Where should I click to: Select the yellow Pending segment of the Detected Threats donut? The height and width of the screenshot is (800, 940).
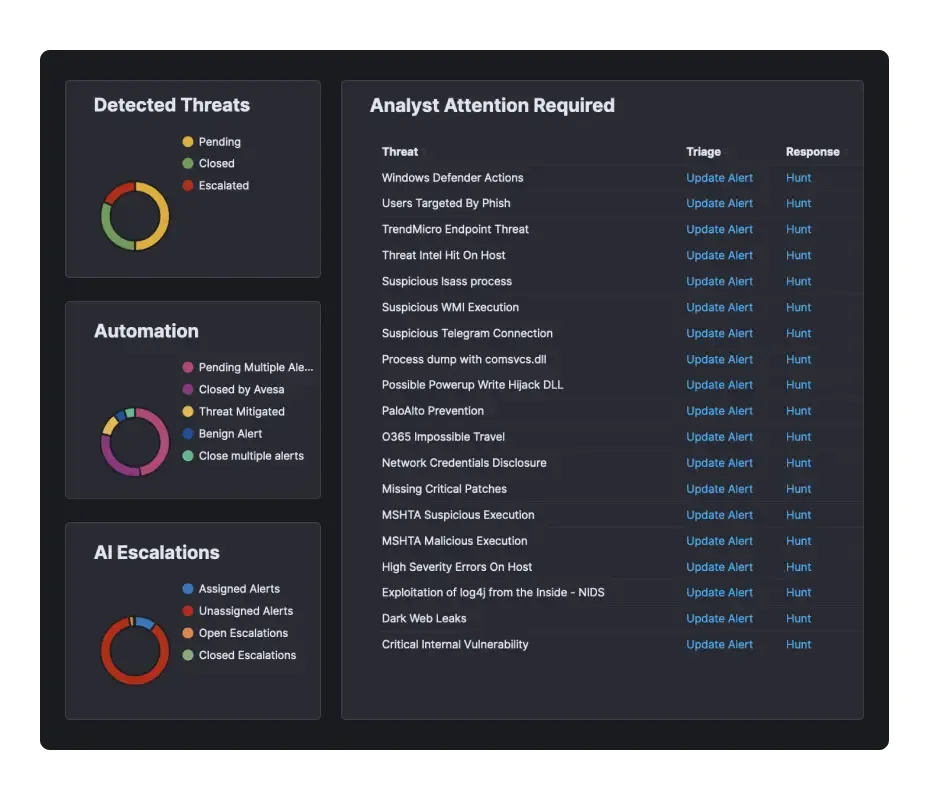click(x=162, y=215)
